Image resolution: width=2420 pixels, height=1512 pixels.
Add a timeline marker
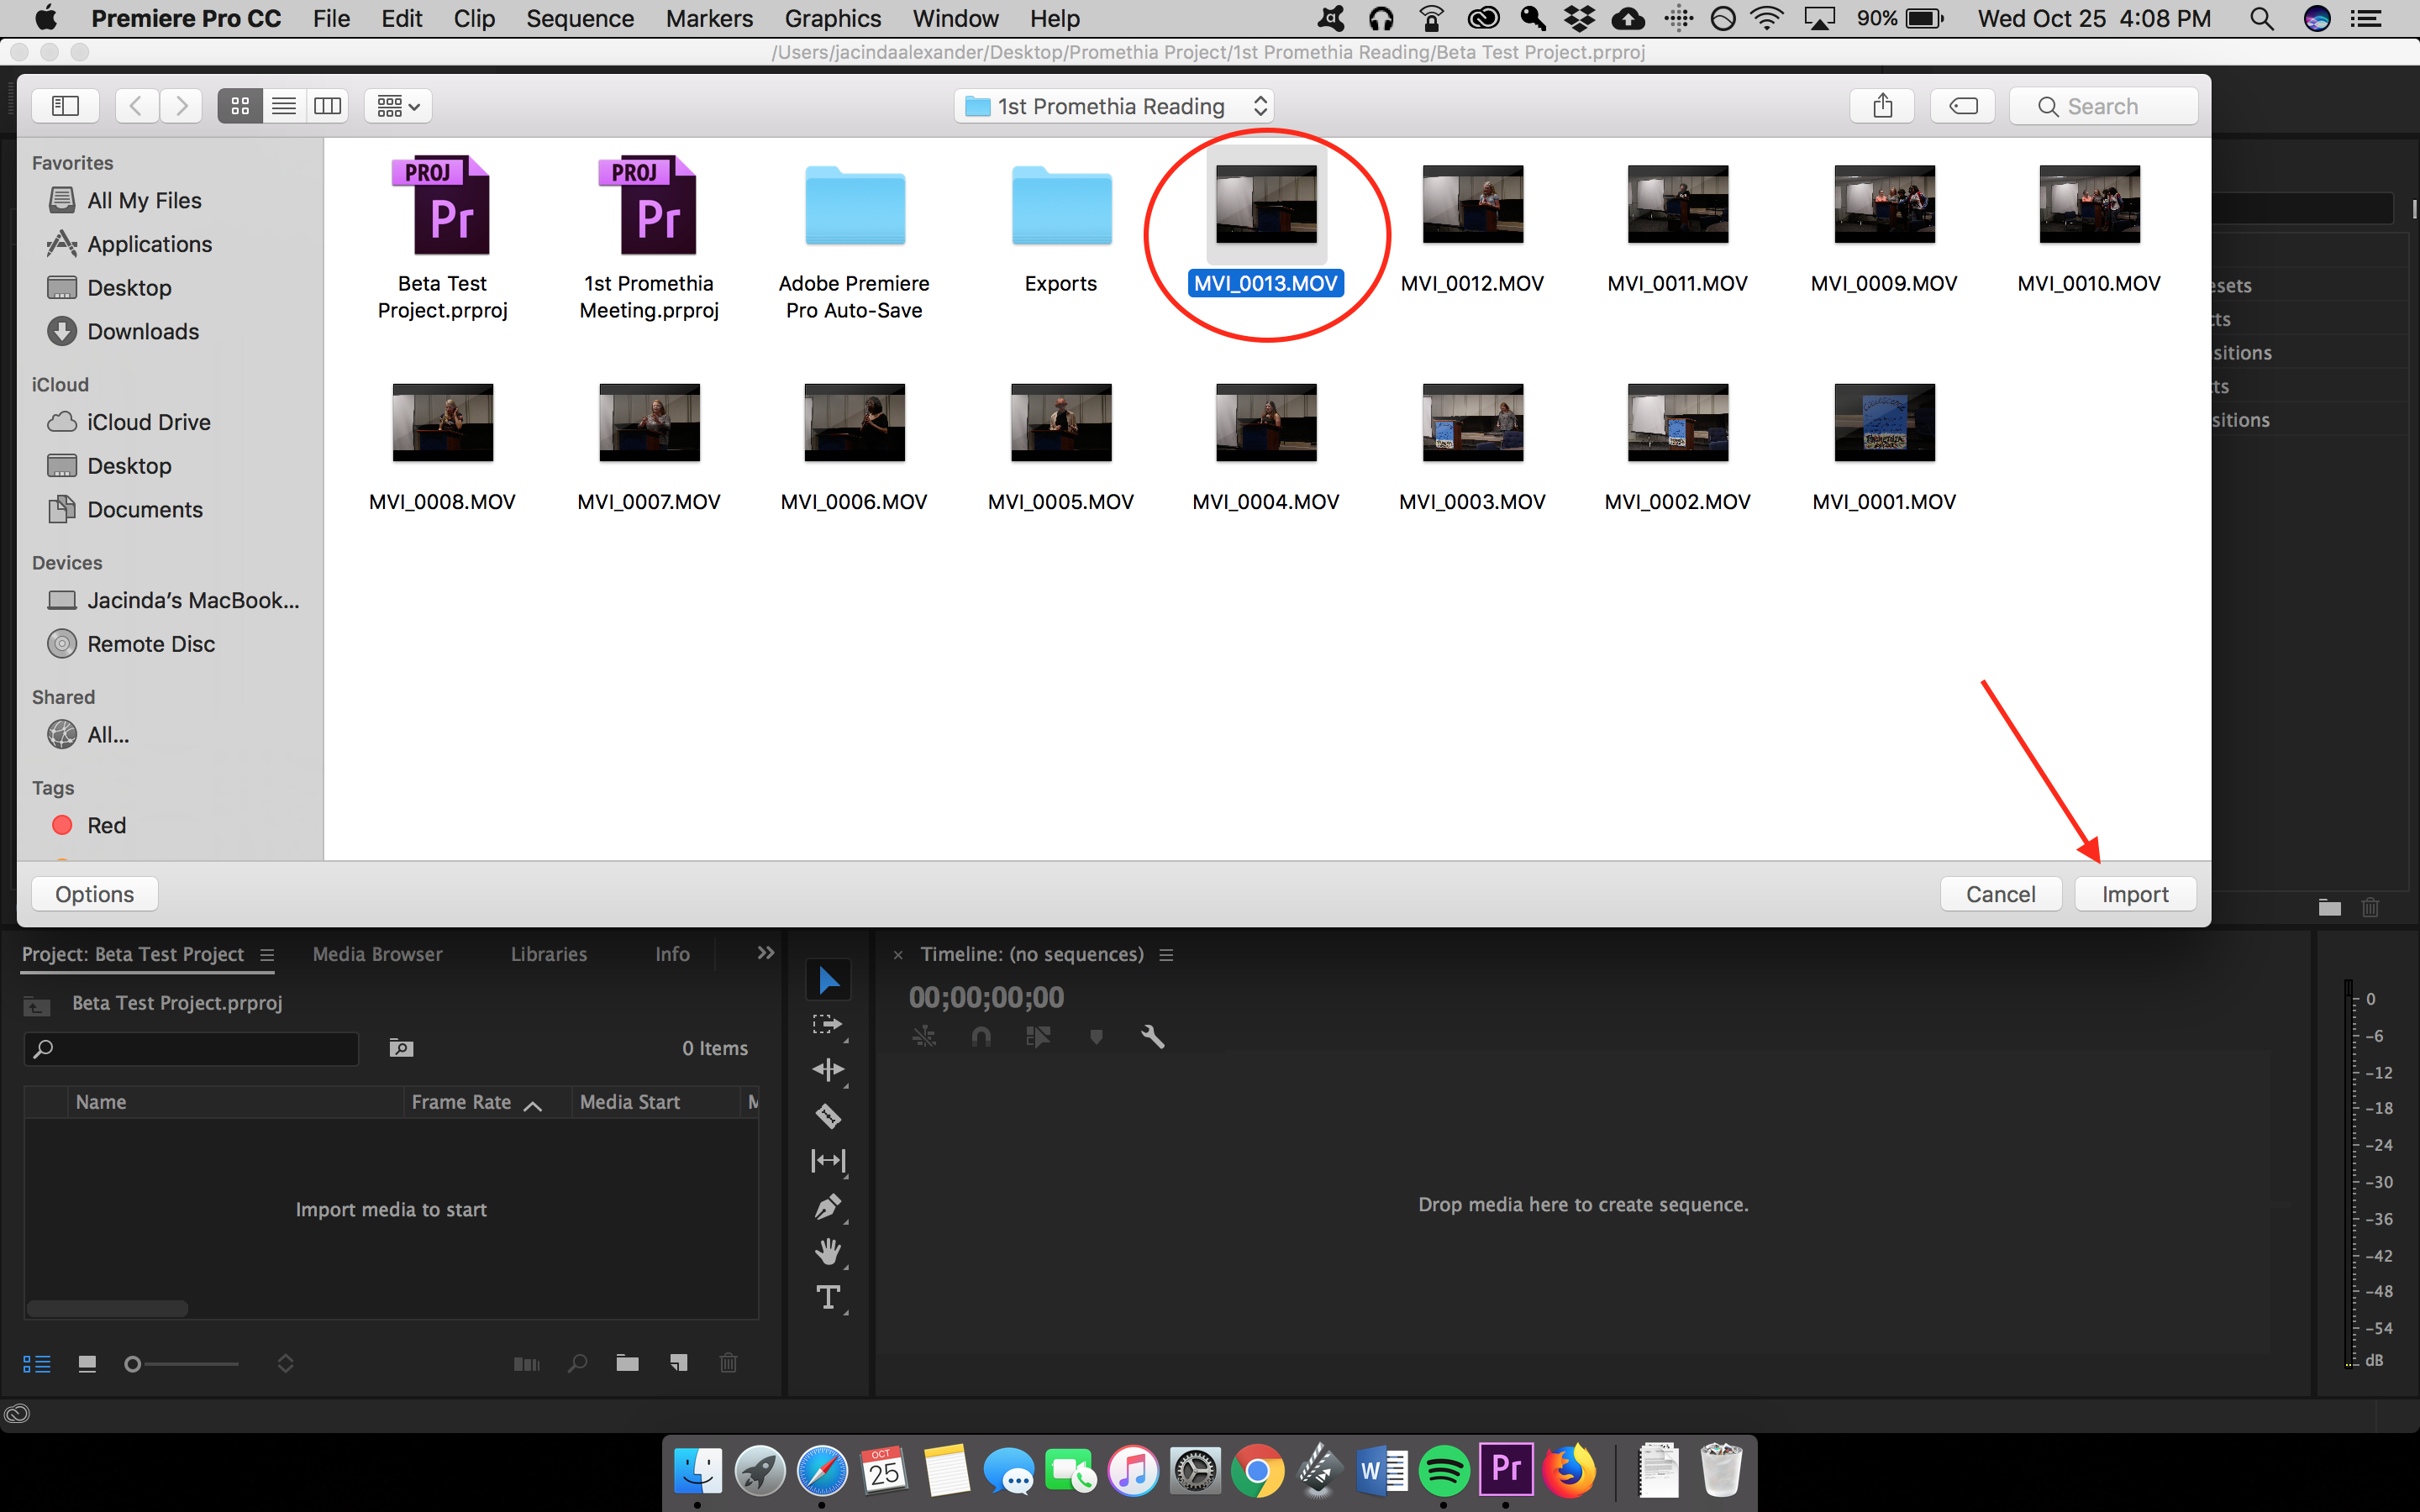coord(1096,1037)
